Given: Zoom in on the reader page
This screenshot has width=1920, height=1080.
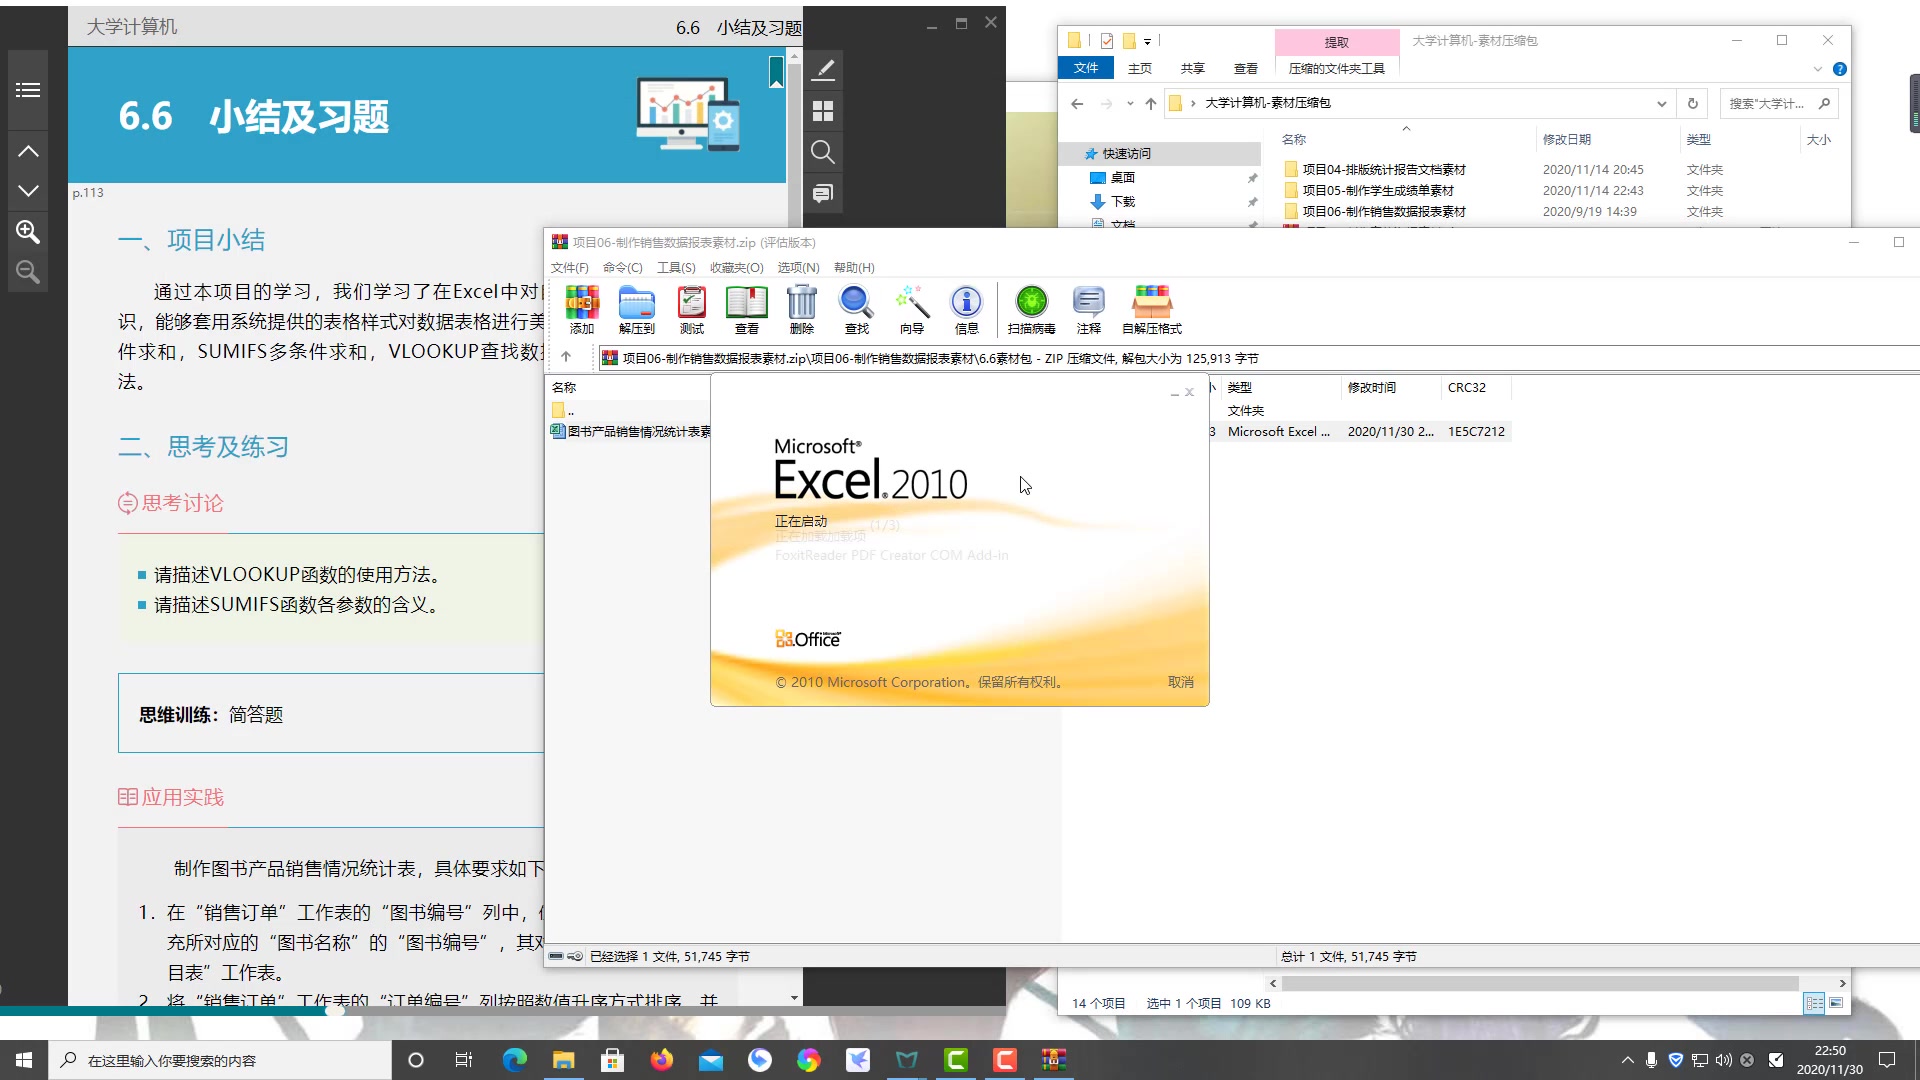Looking at the screenshot, I should (28, 232).
